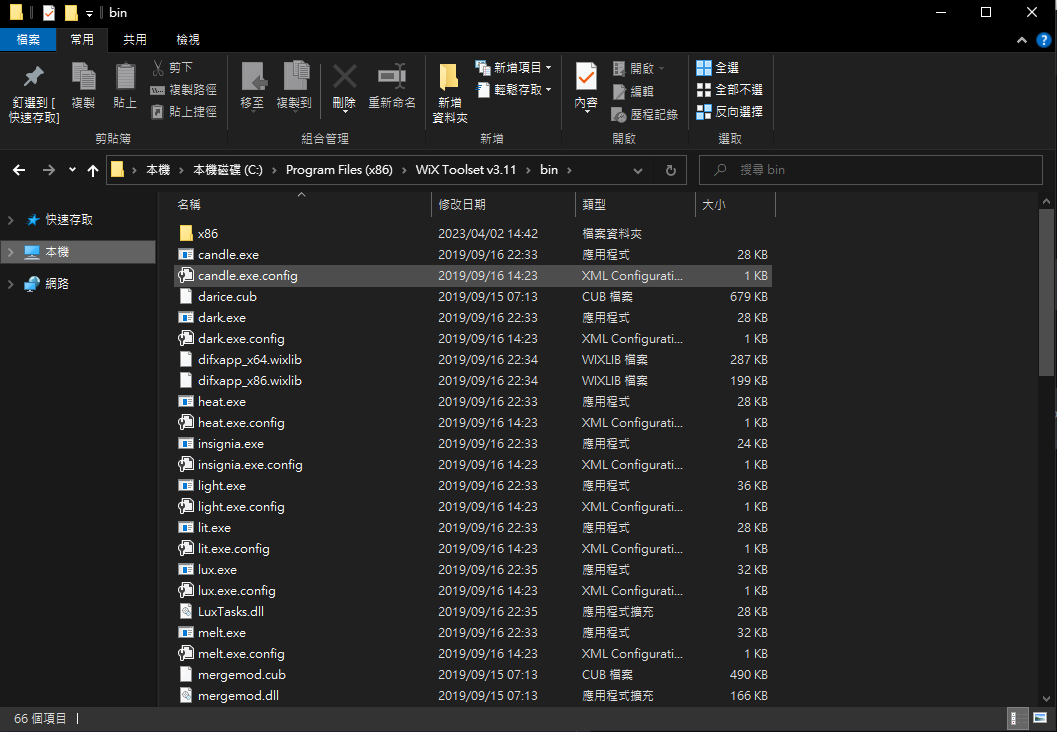Open History (歷程記錄)
Viewport: 1057px width, 732px height.
pyautogui.click(x=644, y=115)
